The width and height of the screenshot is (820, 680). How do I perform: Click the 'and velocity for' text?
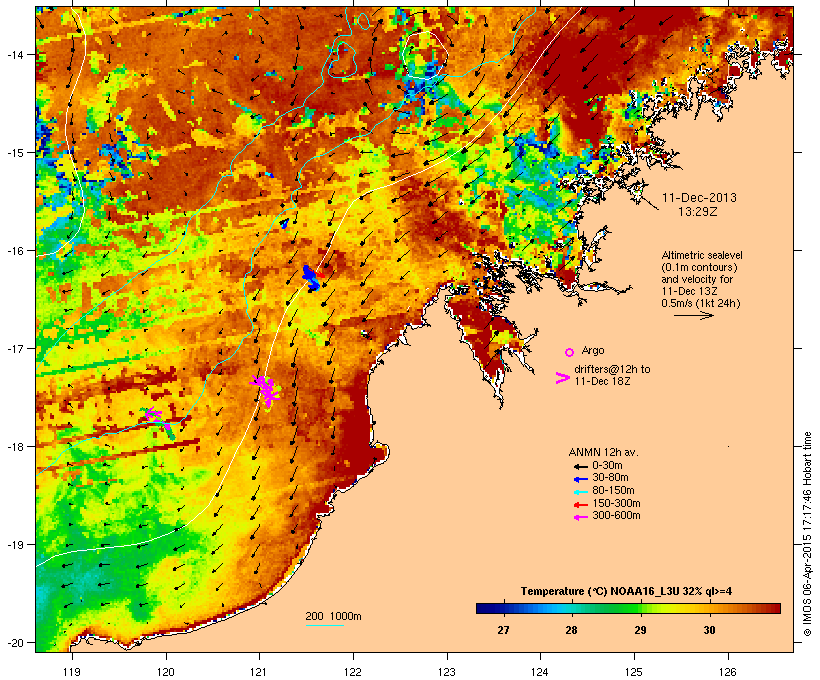697,279
